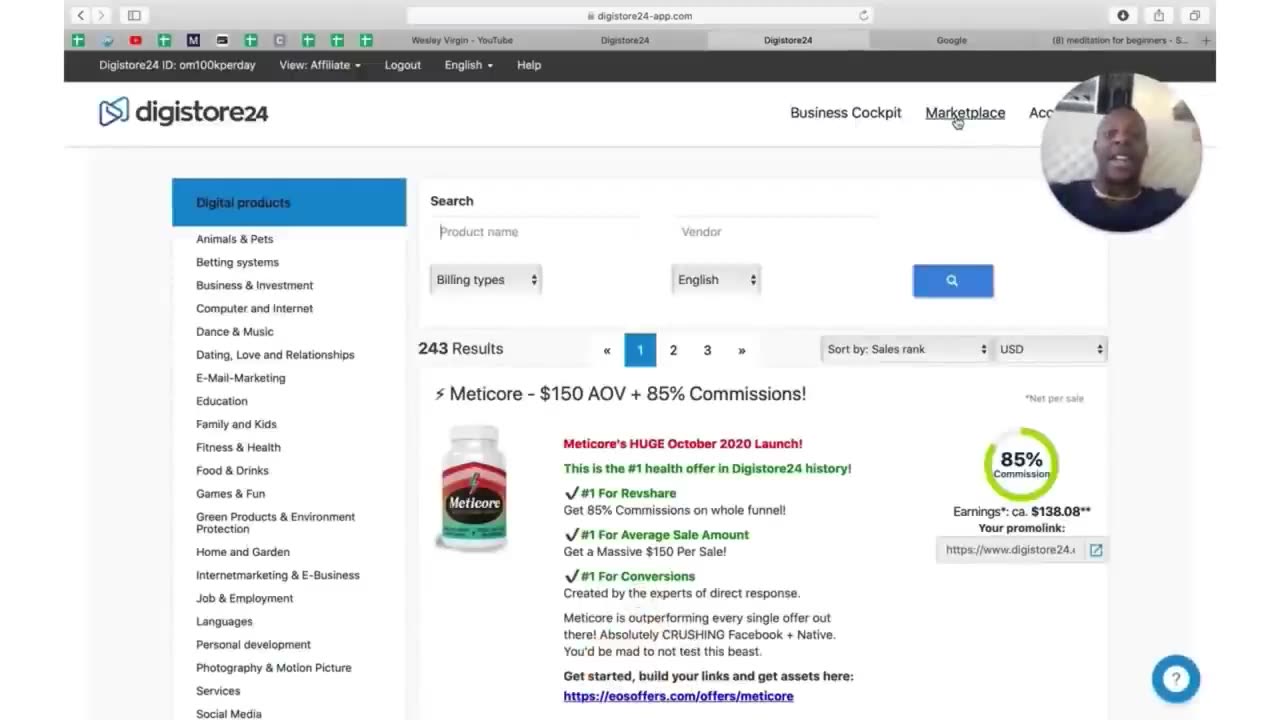Select Animals & Pets category

point(234,239)
